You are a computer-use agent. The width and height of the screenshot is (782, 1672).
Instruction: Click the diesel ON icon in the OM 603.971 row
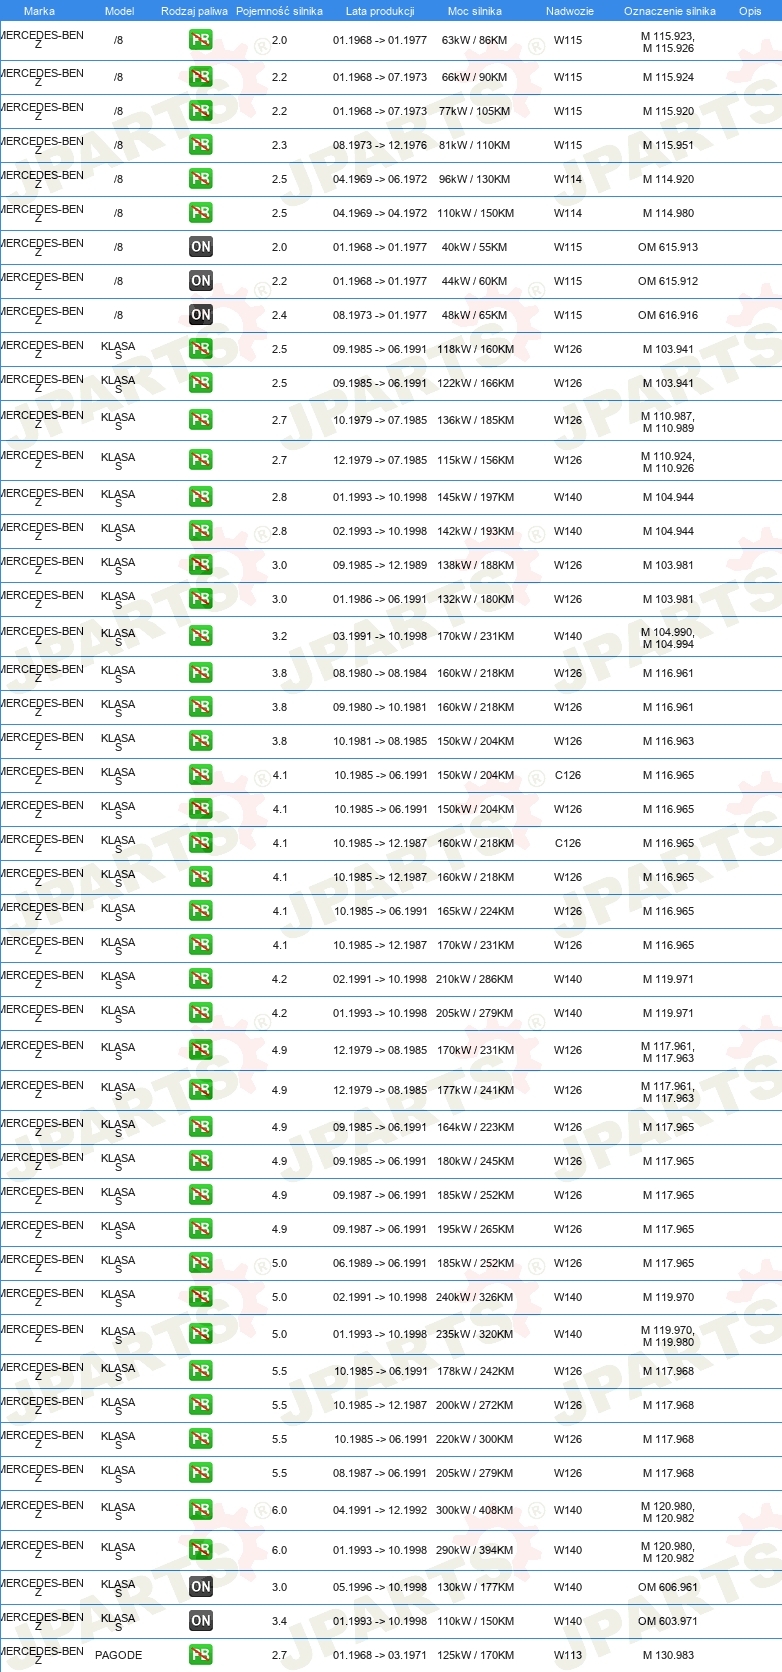pos(201,1621)
